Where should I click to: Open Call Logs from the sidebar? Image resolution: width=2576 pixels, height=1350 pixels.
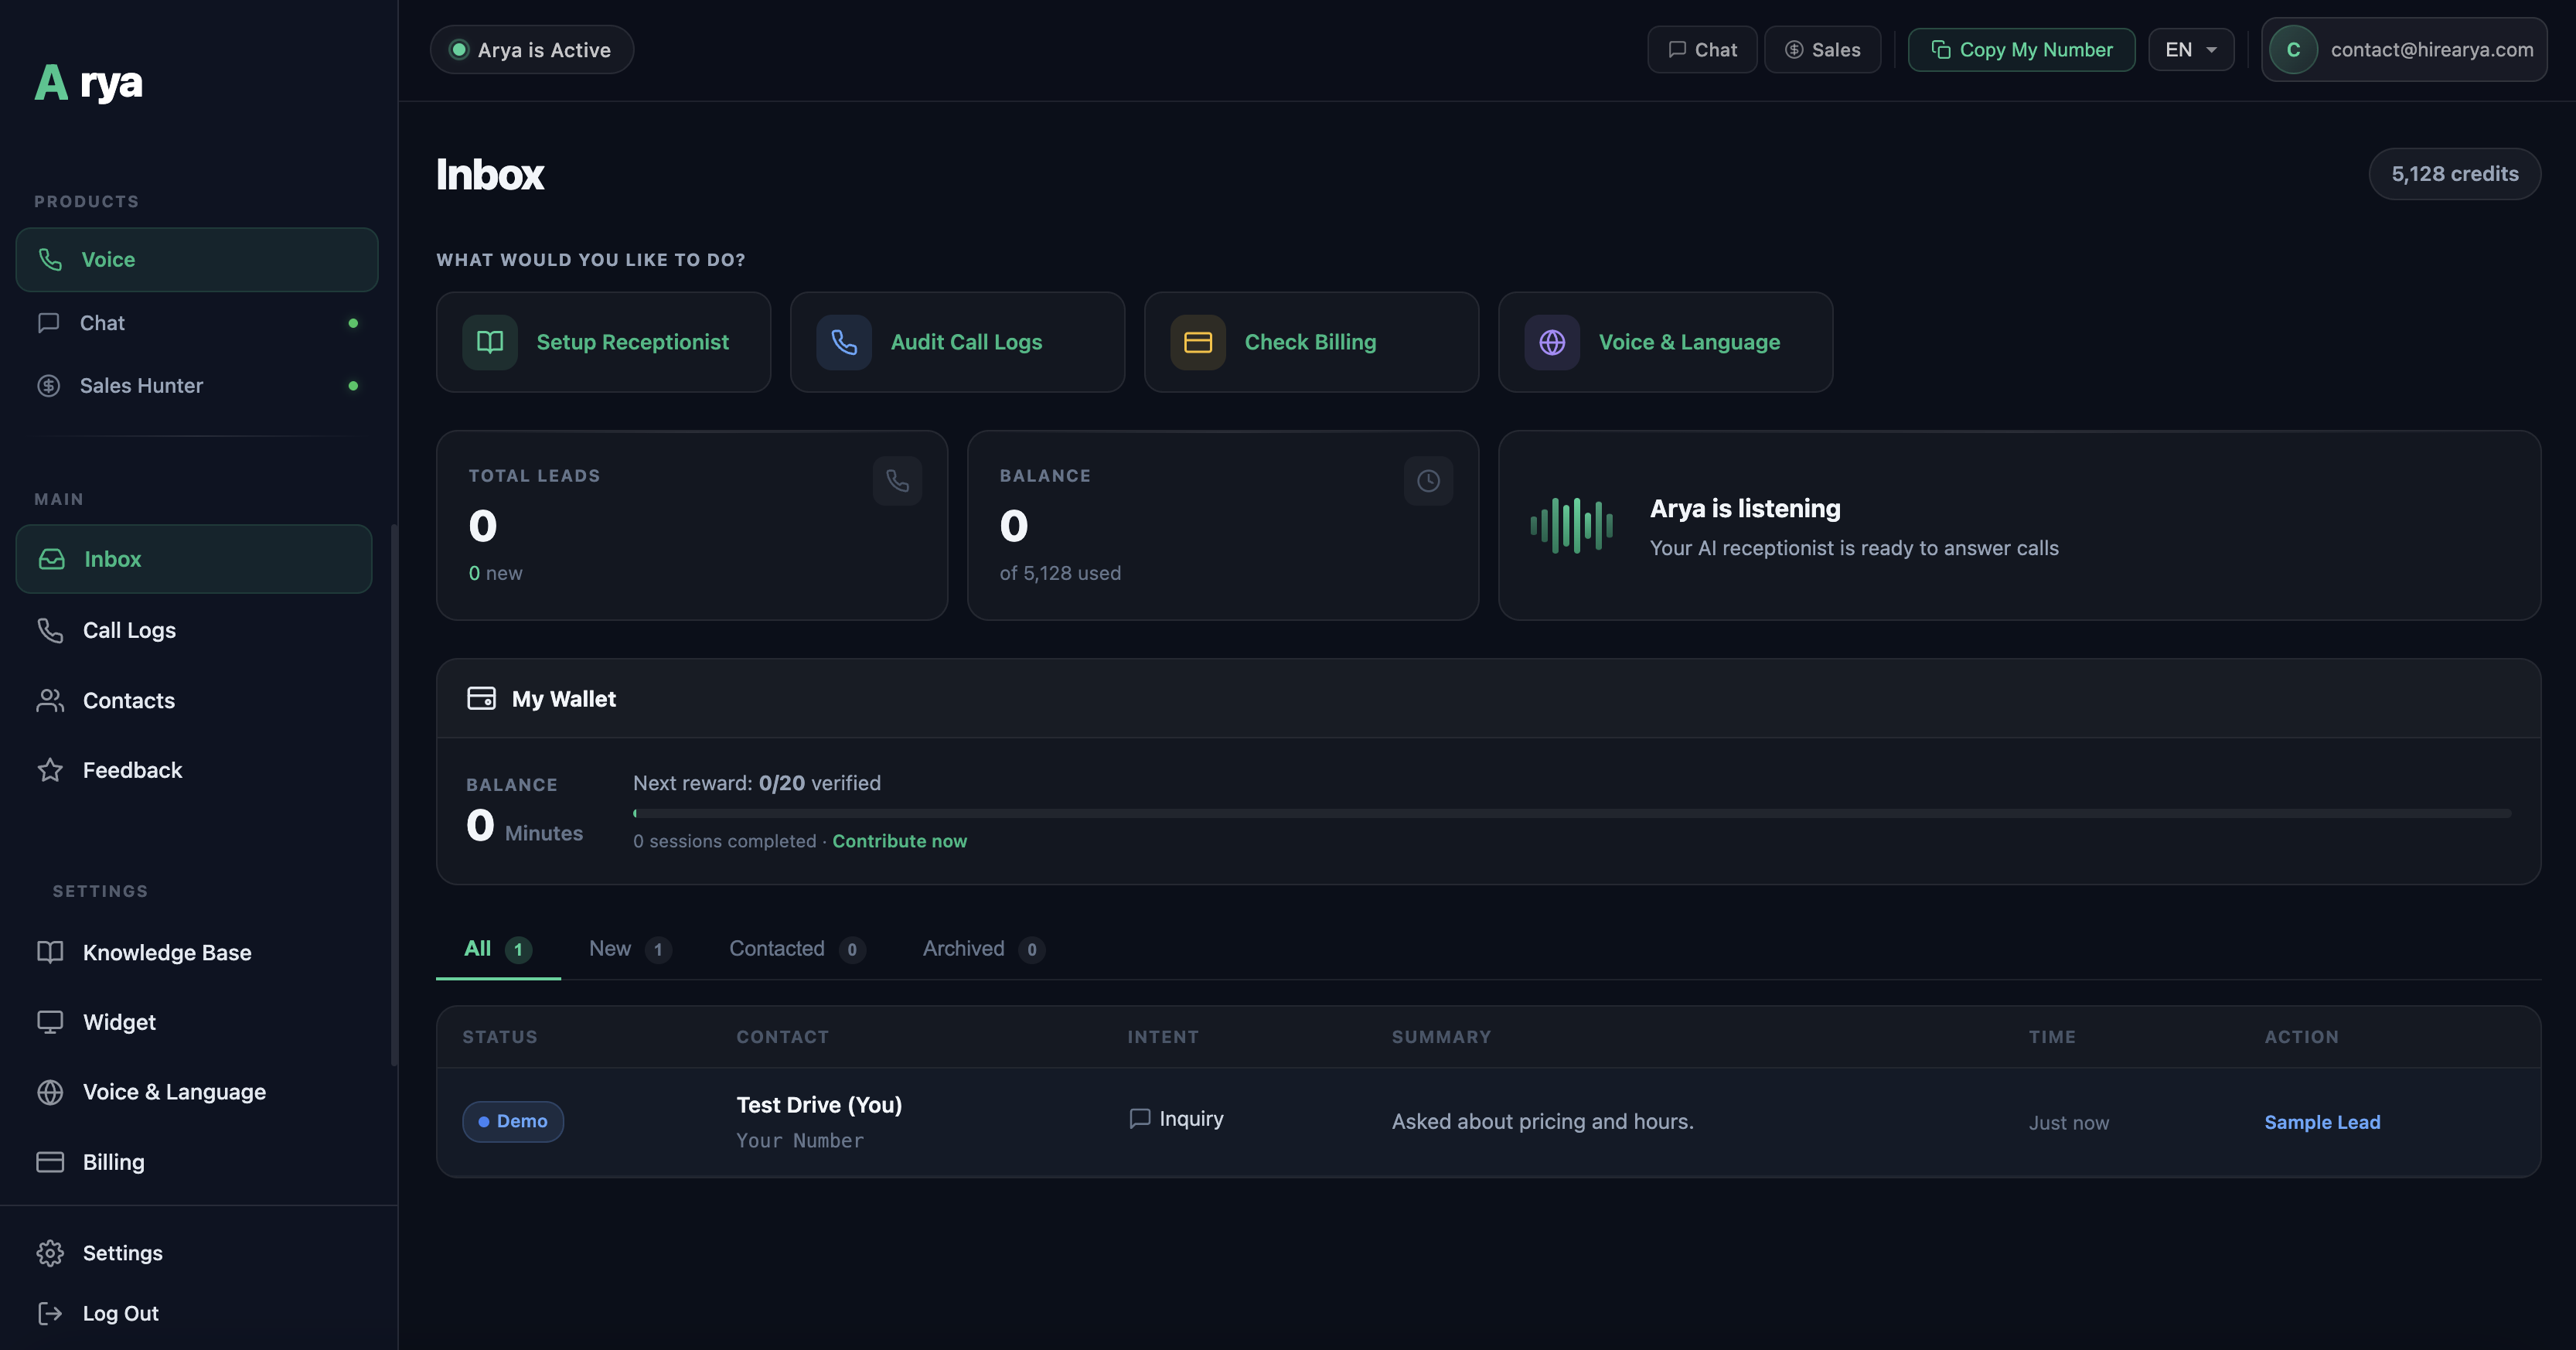[128, 630]
